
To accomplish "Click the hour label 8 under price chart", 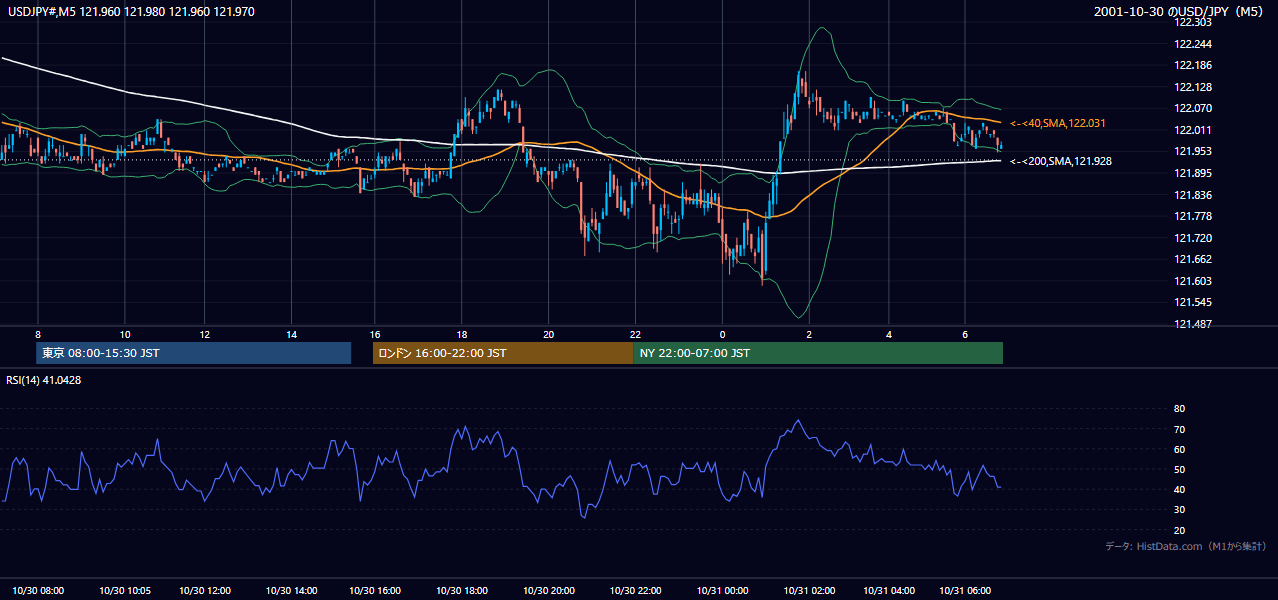I will point(38,334).
